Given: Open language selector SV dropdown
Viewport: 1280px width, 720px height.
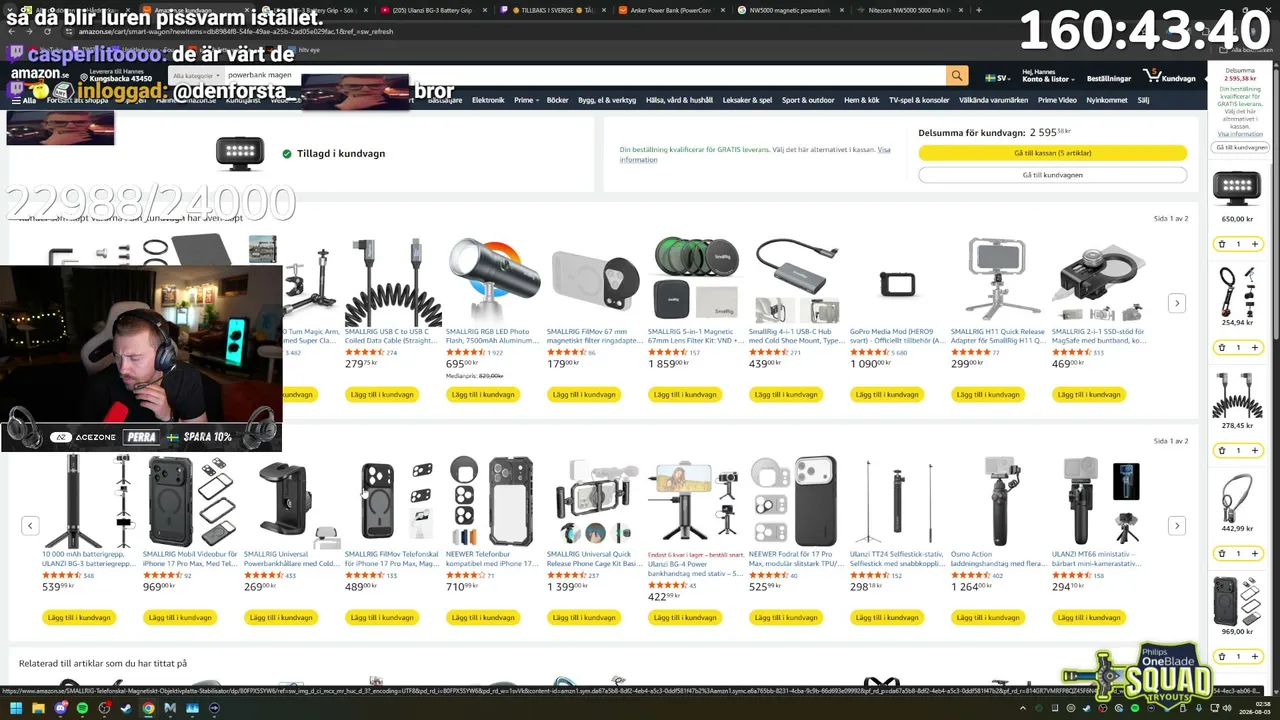Looking at the screenshot, I should pos(997,77).
